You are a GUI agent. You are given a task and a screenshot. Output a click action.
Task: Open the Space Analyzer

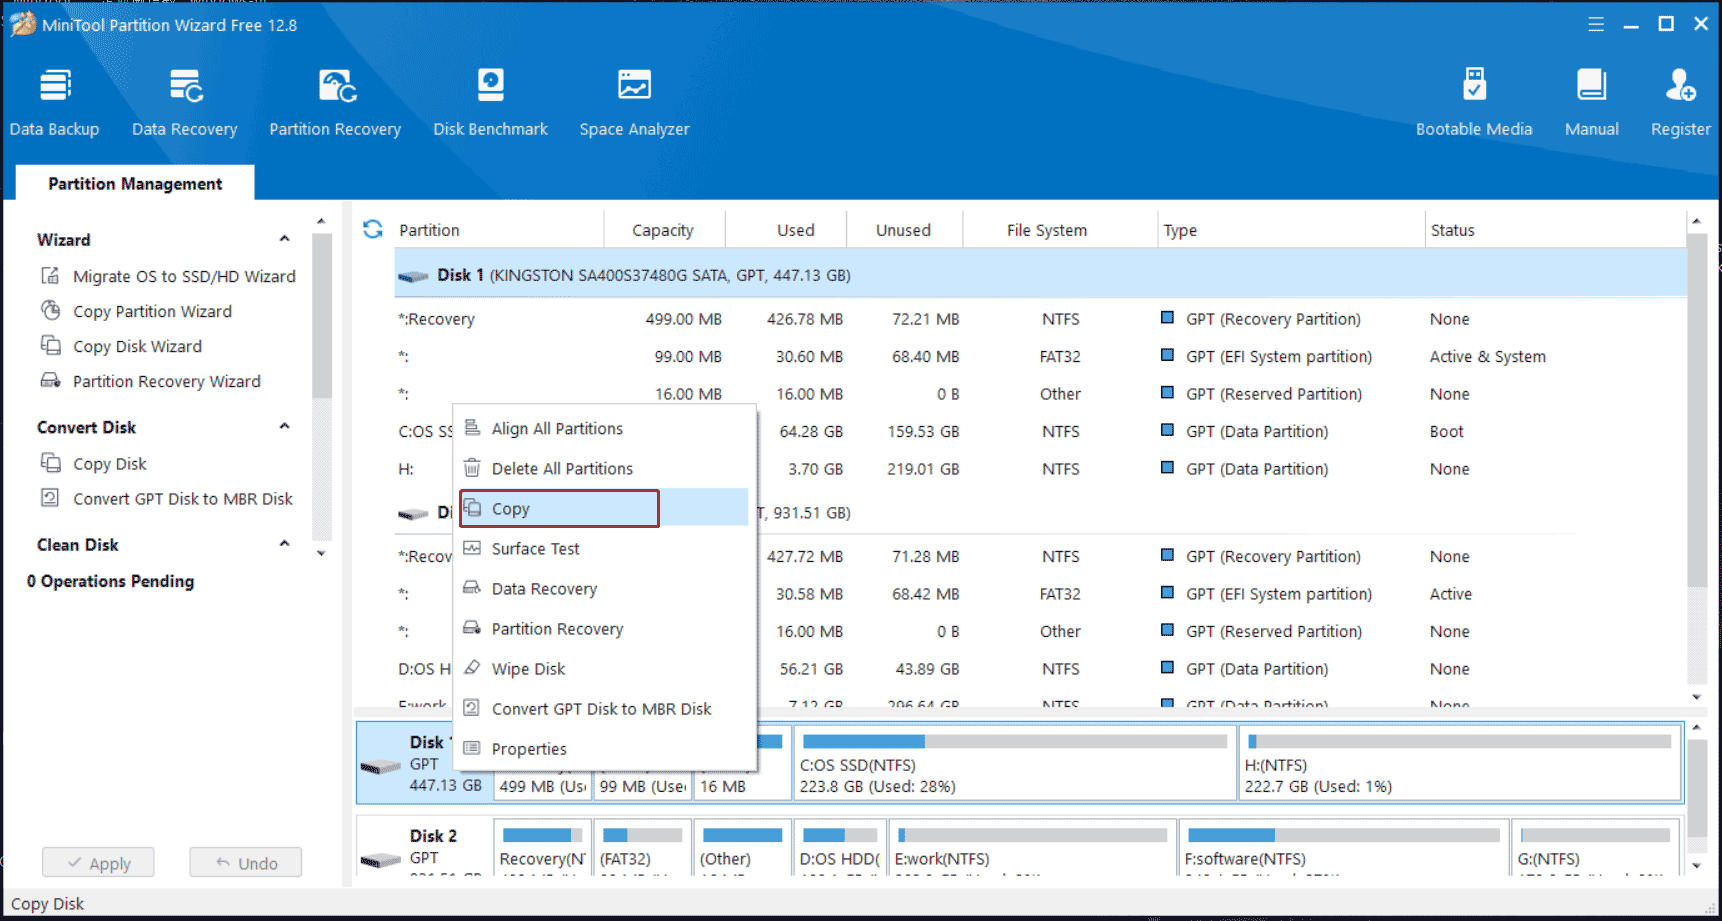click(634, 102)
